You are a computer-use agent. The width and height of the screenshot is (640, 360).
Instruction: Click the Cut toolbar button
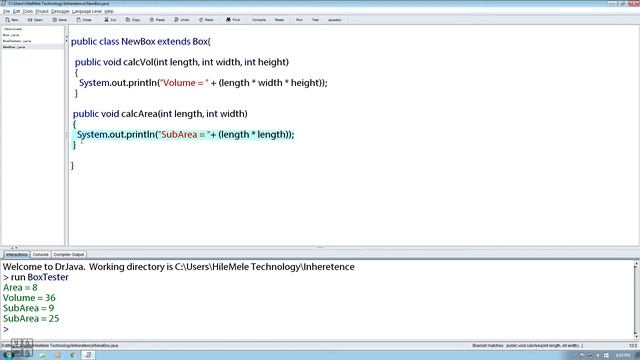pyautogui.click(x=110, y=20)
